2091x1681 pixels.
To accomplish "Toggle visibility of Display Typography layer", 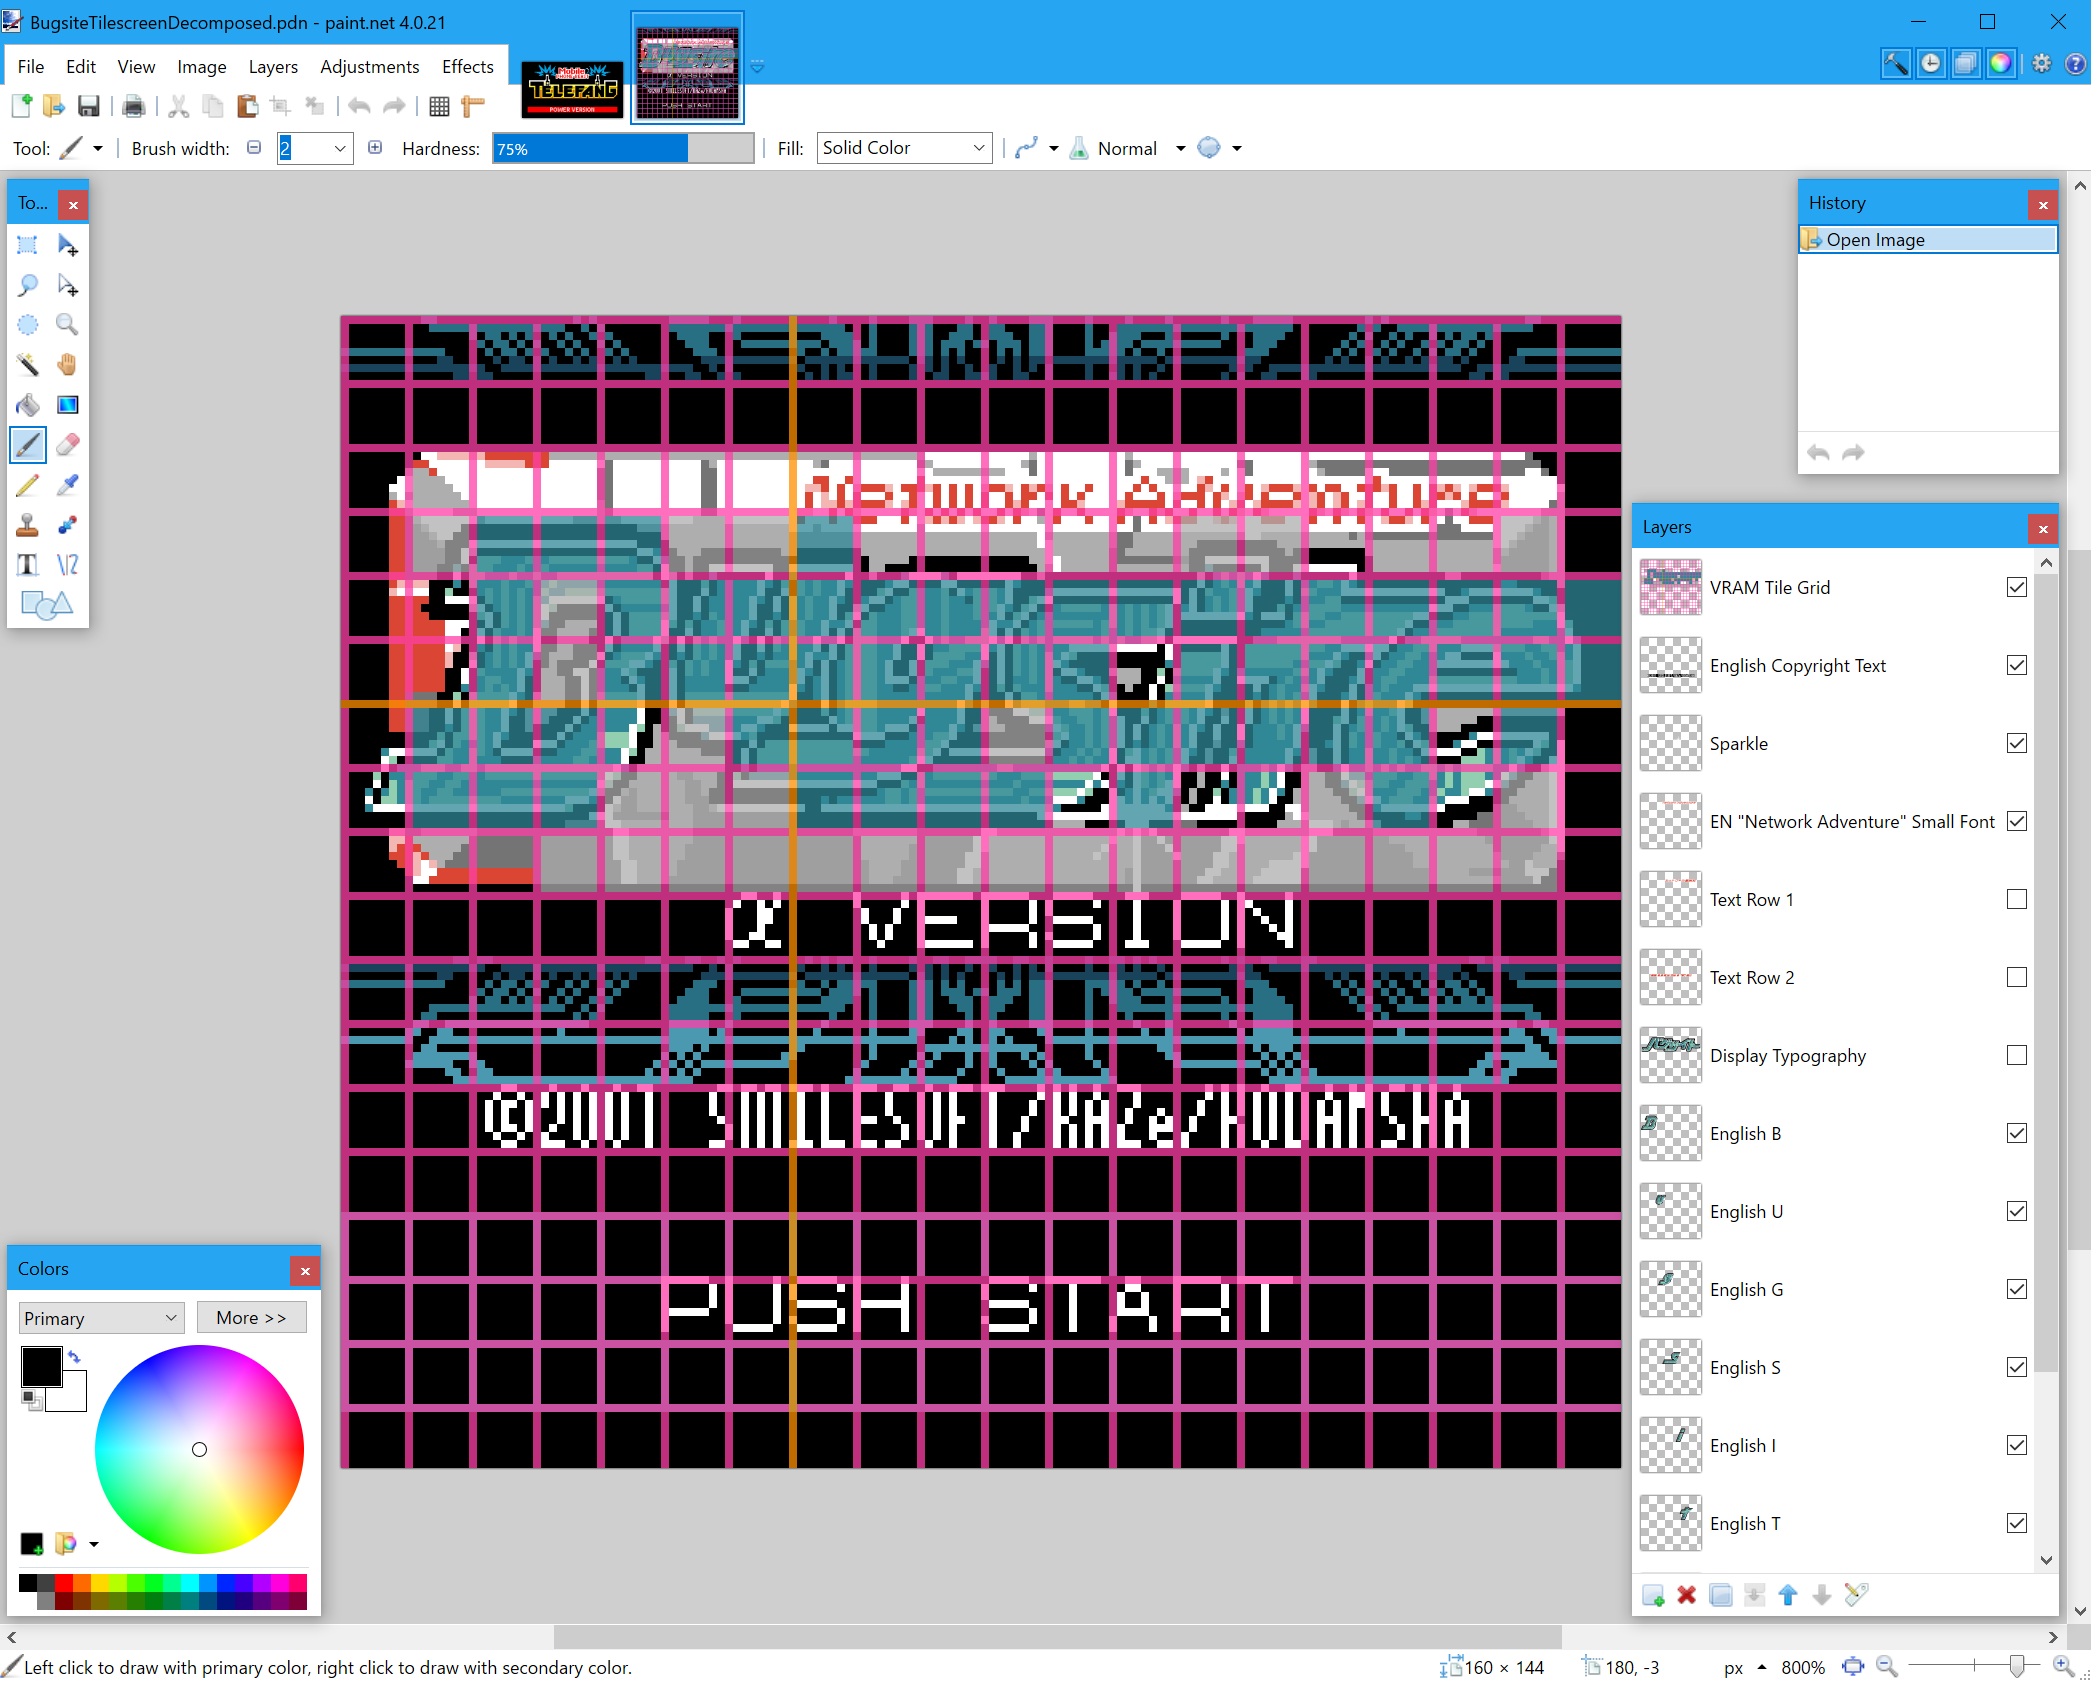I will pos(2017,1055).
